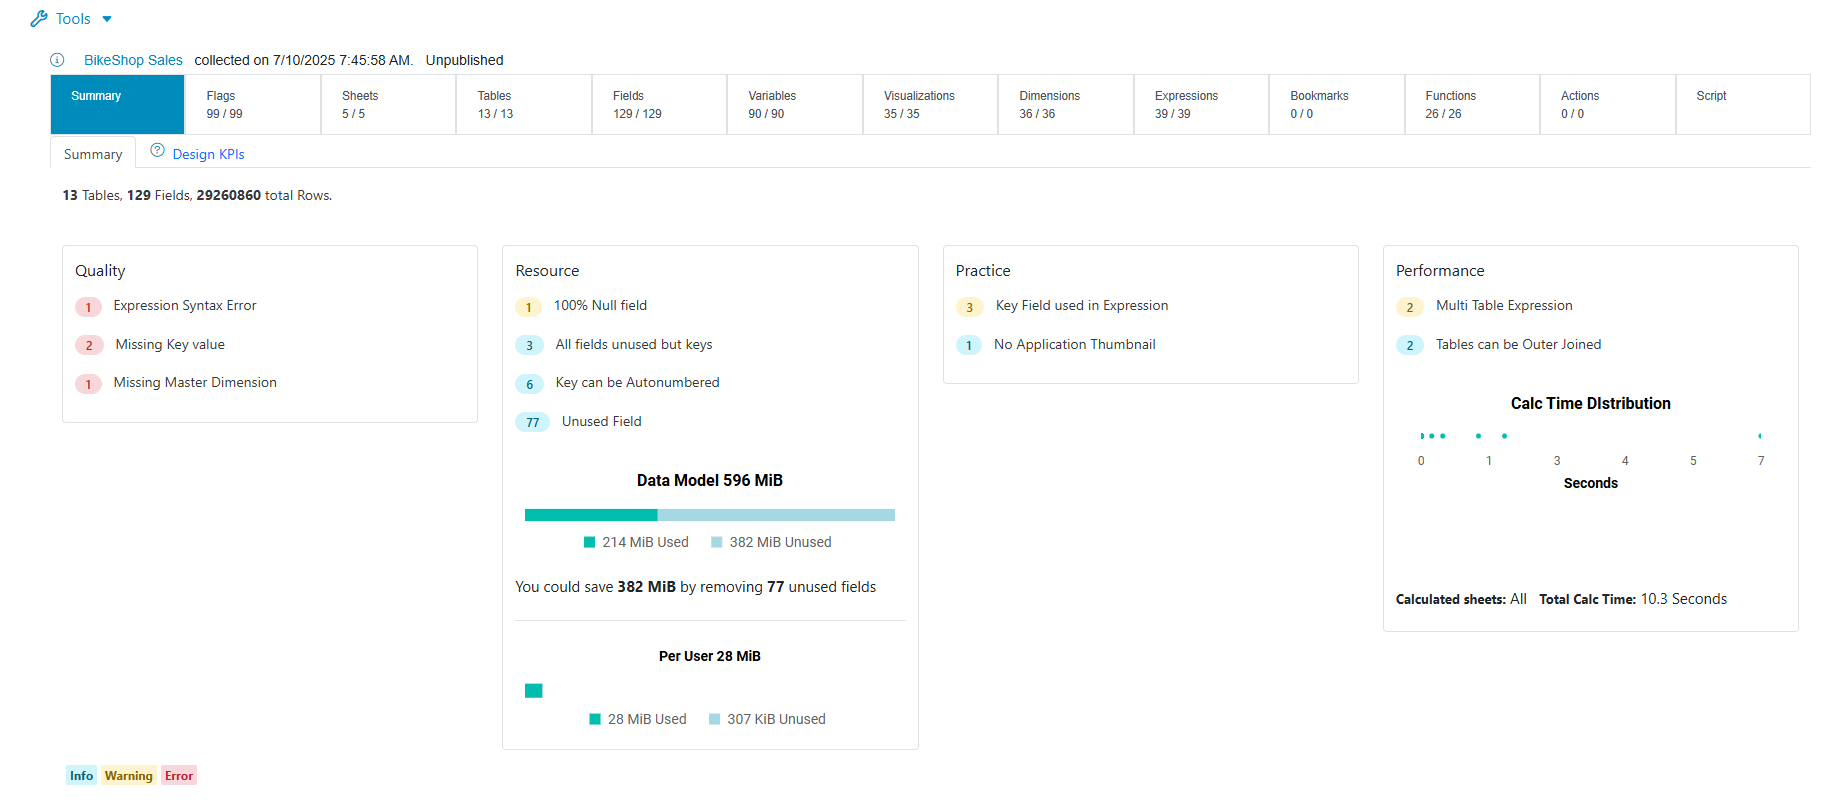Click the Design KPIs help icon
Image resolution: width=1821 pixels, height=802 pixels.
click(x=157, y=150)
